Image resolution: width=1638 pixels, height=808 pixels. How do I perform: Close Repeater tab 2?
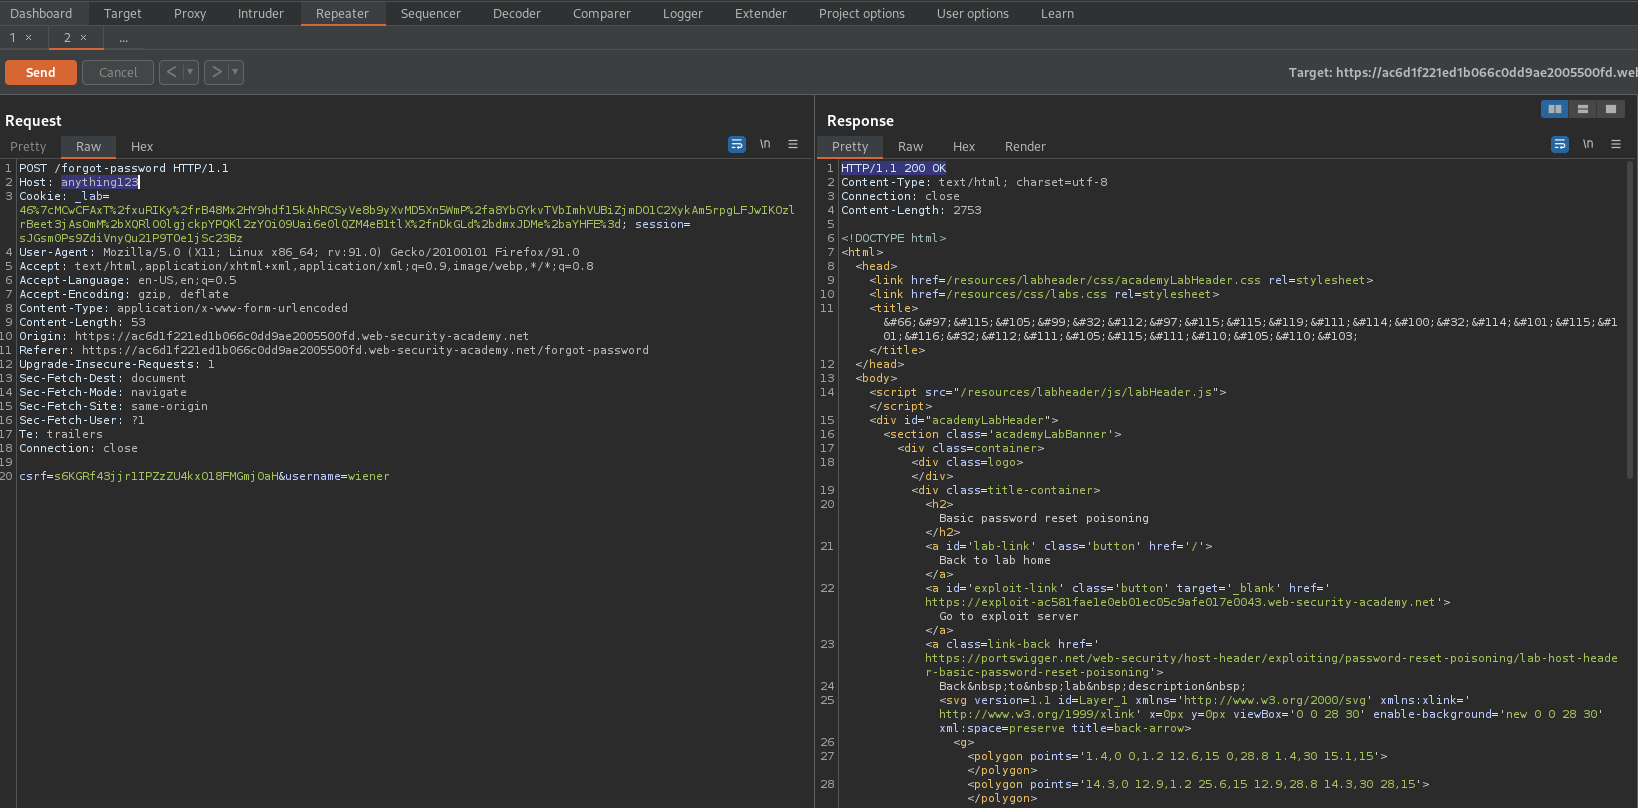[x=83, y=38]
